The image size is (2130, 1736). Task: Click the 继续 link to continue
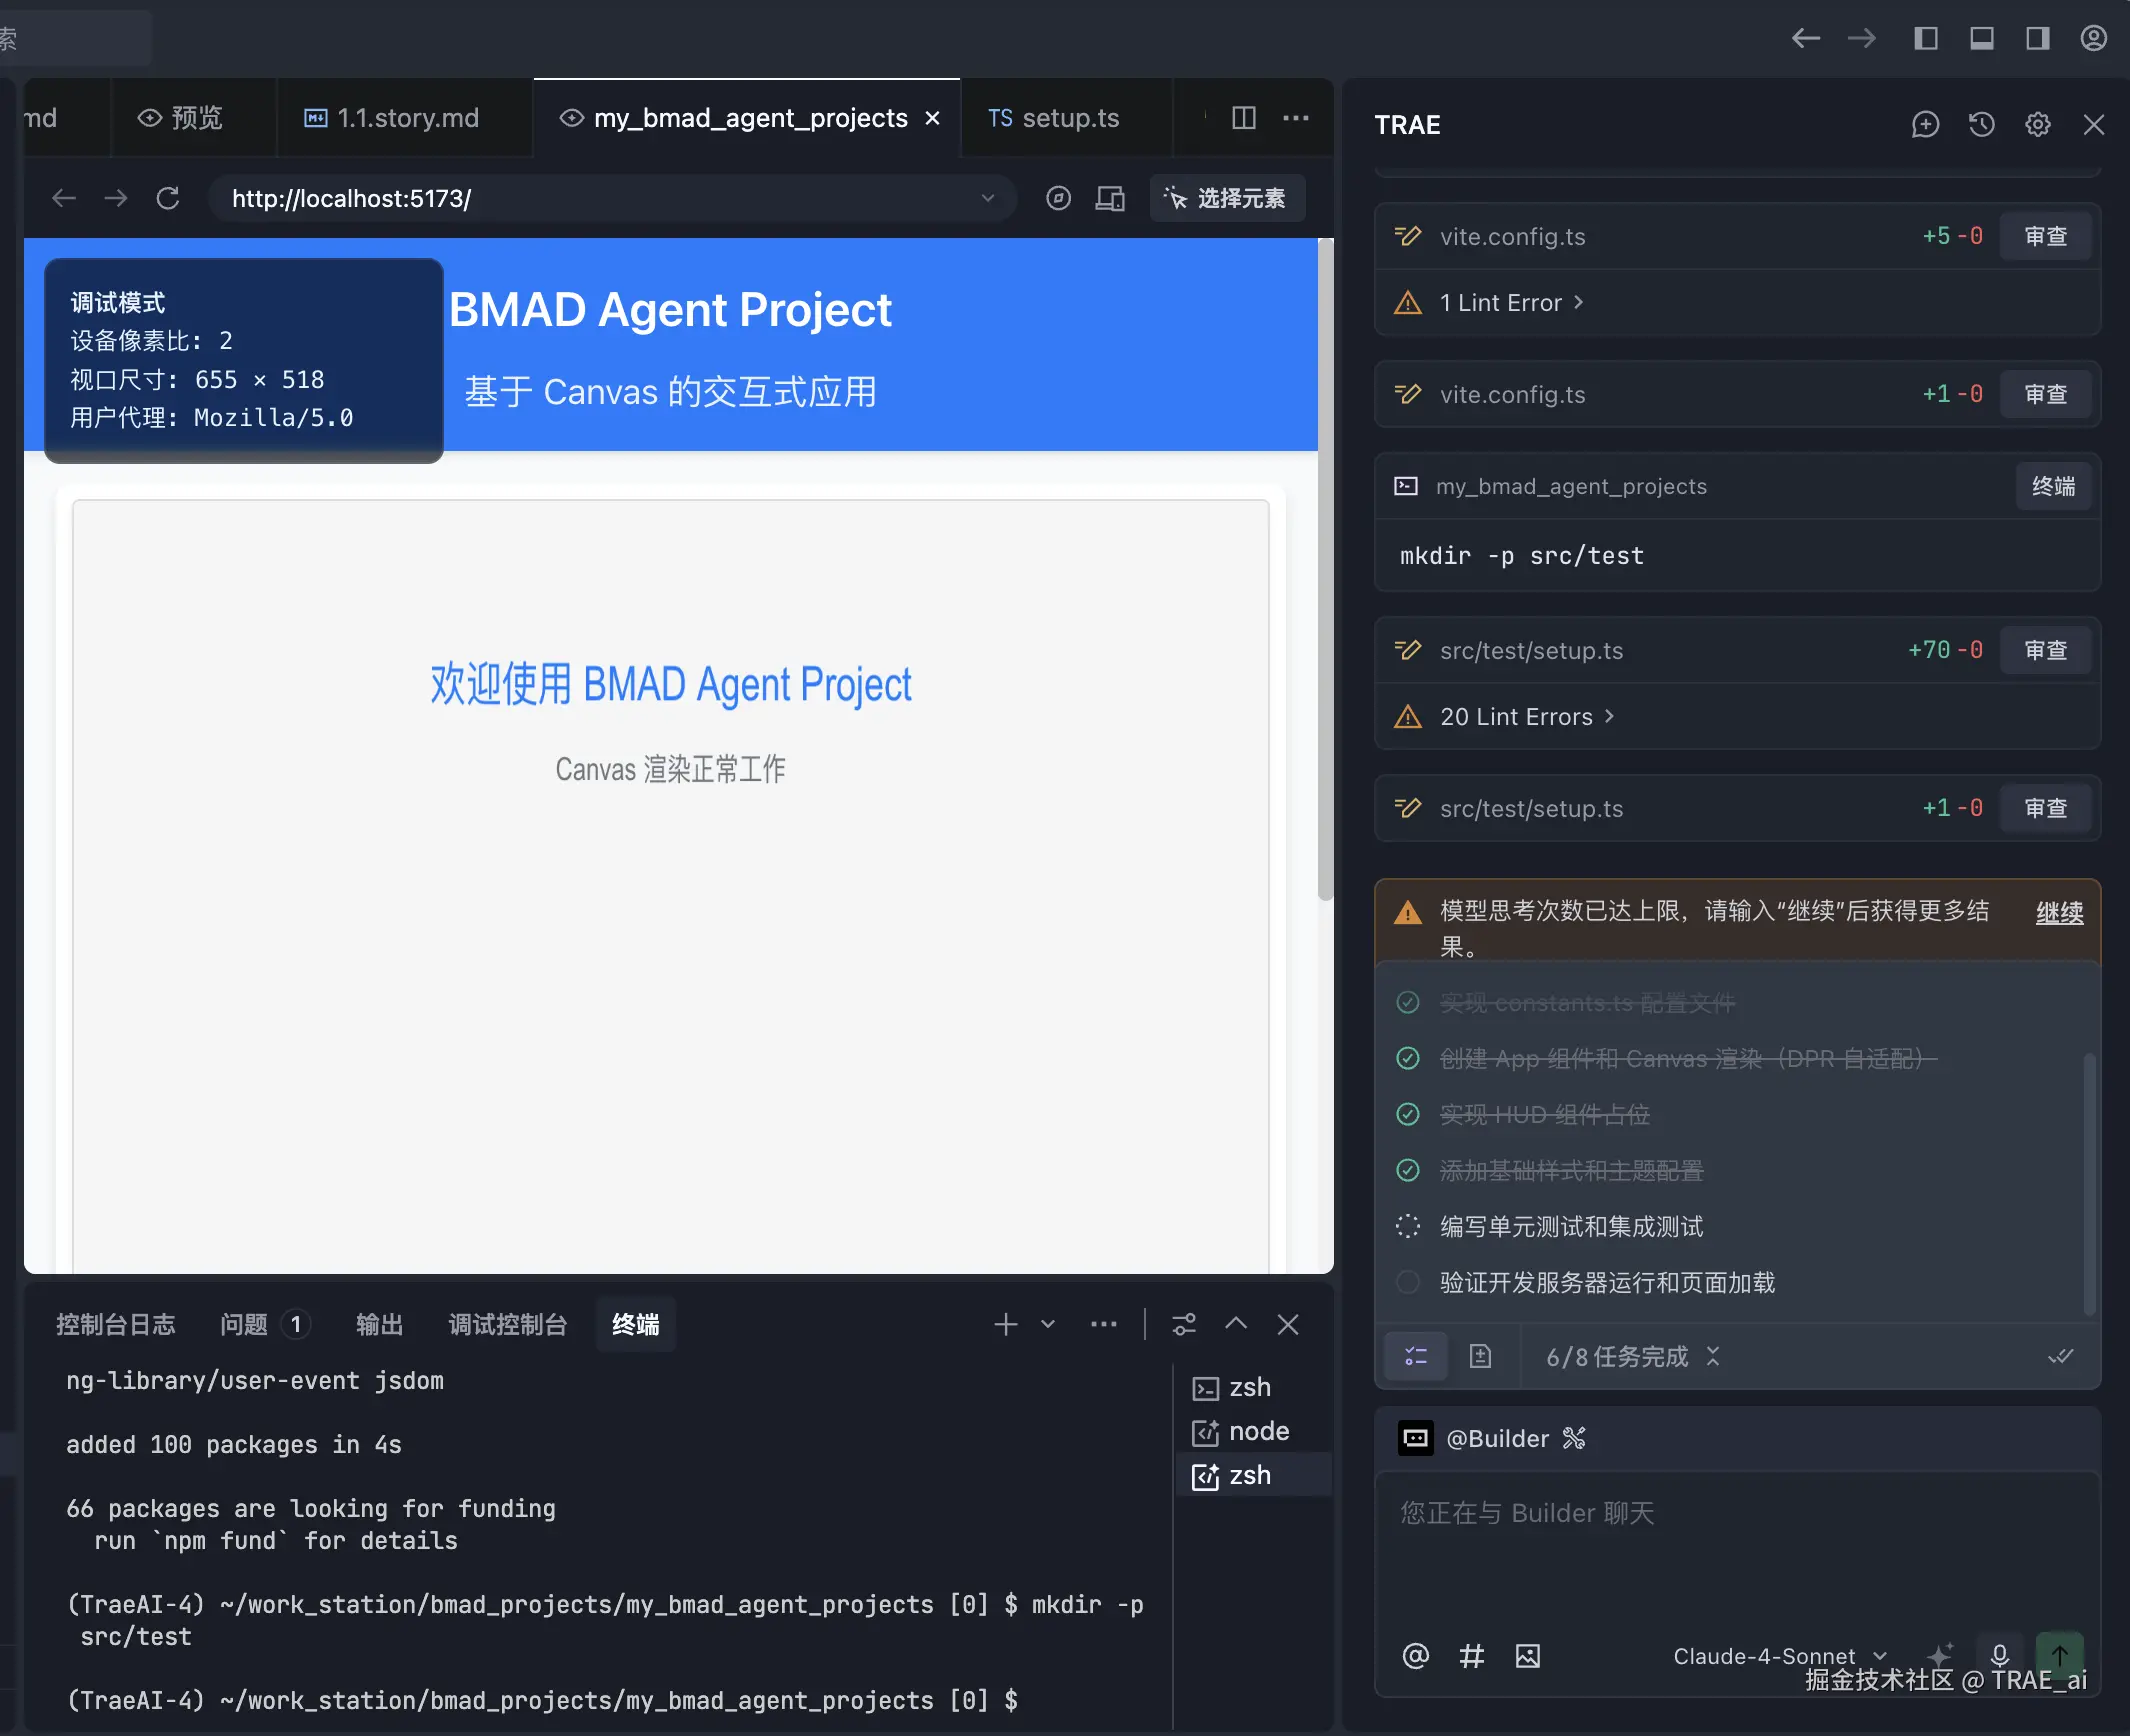[x=2059, y=912]
